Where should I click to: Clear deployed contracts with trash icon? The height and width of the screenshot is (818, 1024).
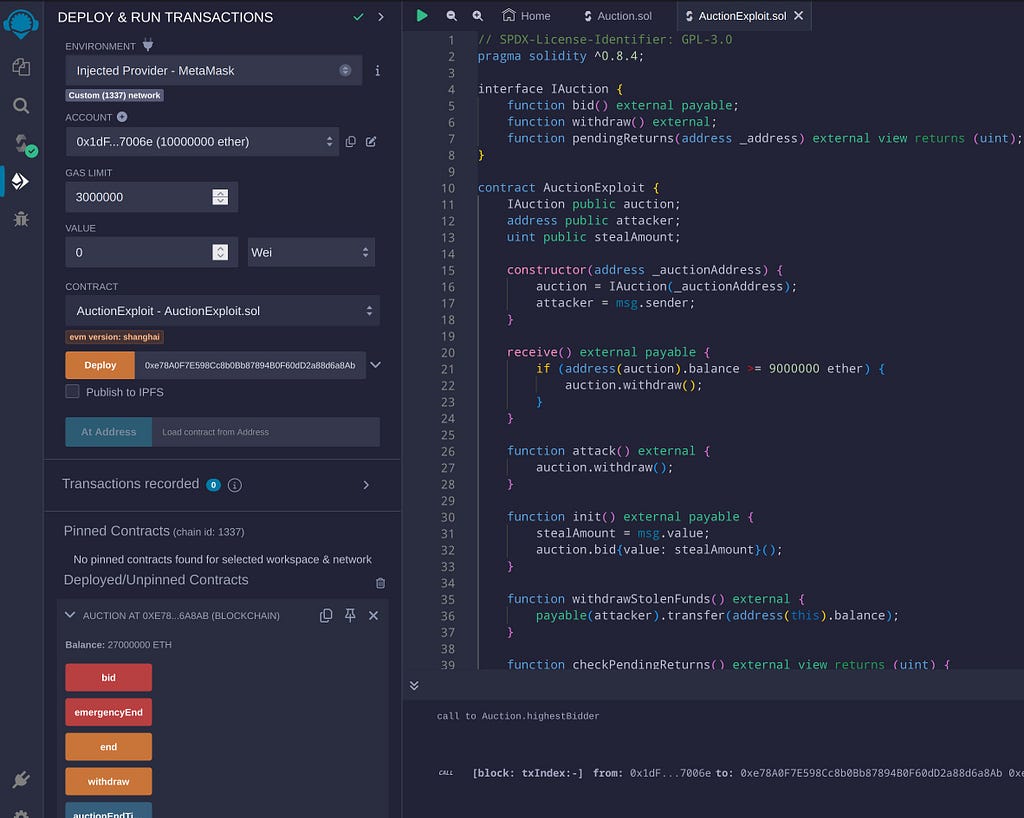click(x=380, y=583)
